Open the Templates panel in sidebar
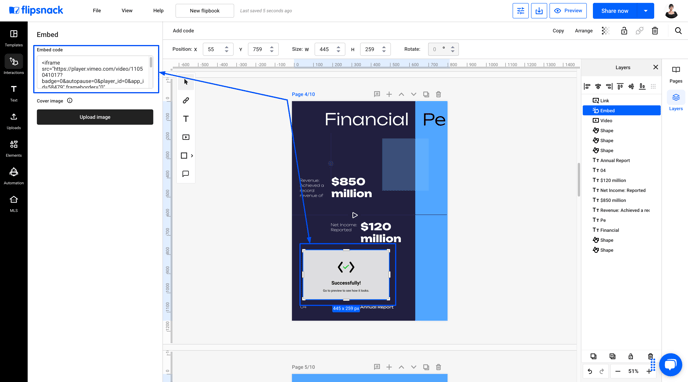Viewport: 688px width, 382px height. 14,38
